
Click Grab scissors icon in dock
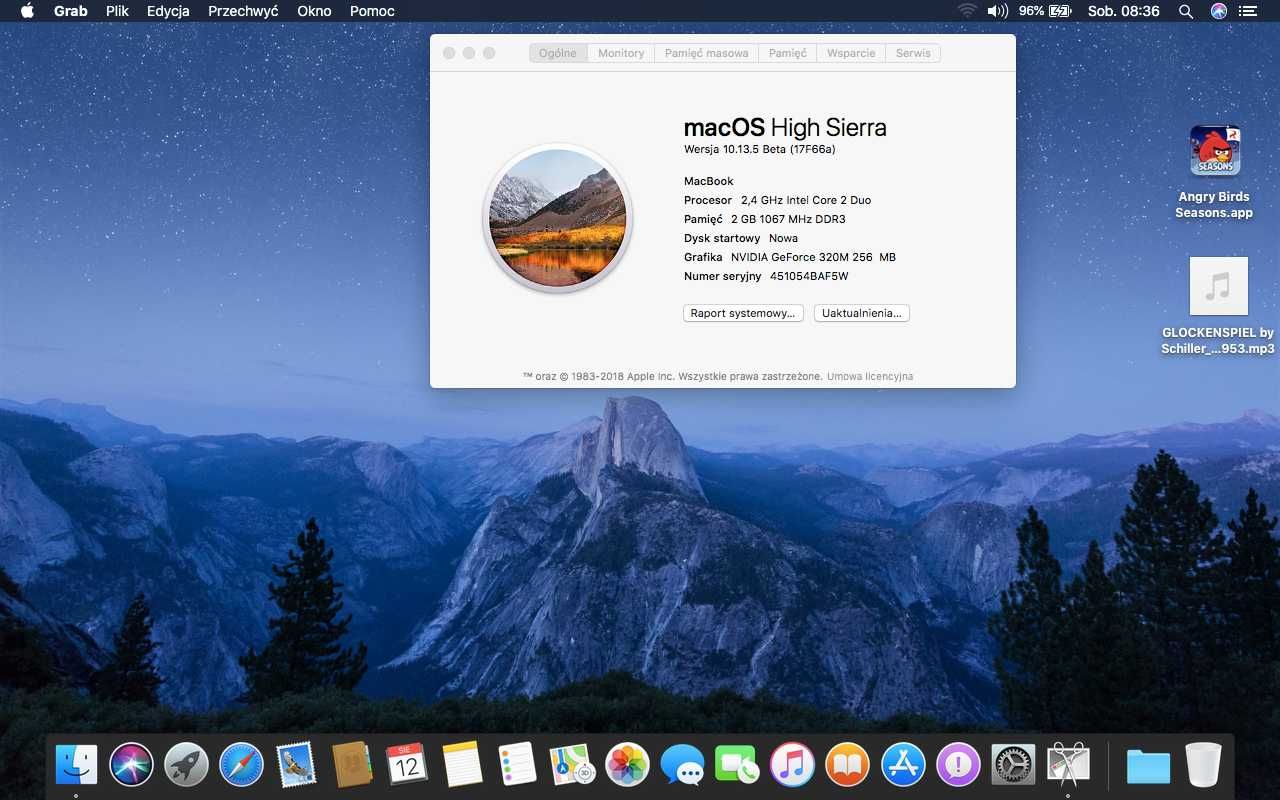click(1068, 765)
